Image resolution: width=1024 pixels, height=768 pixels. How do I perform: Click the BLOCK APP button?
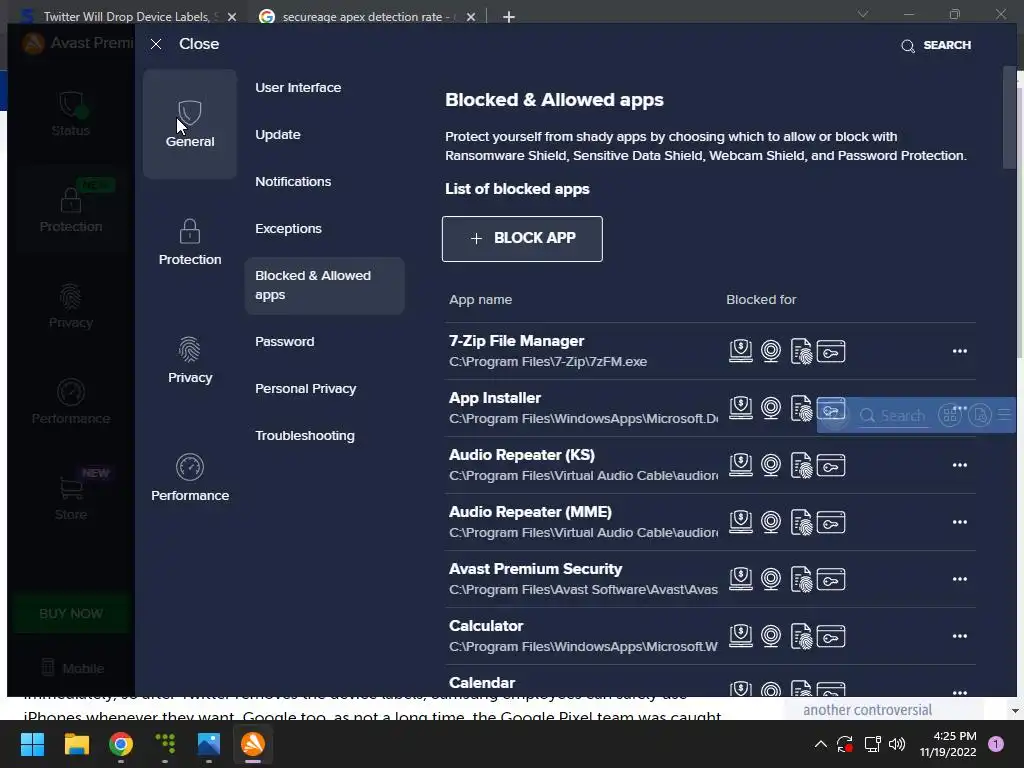(x=522, y=238)
